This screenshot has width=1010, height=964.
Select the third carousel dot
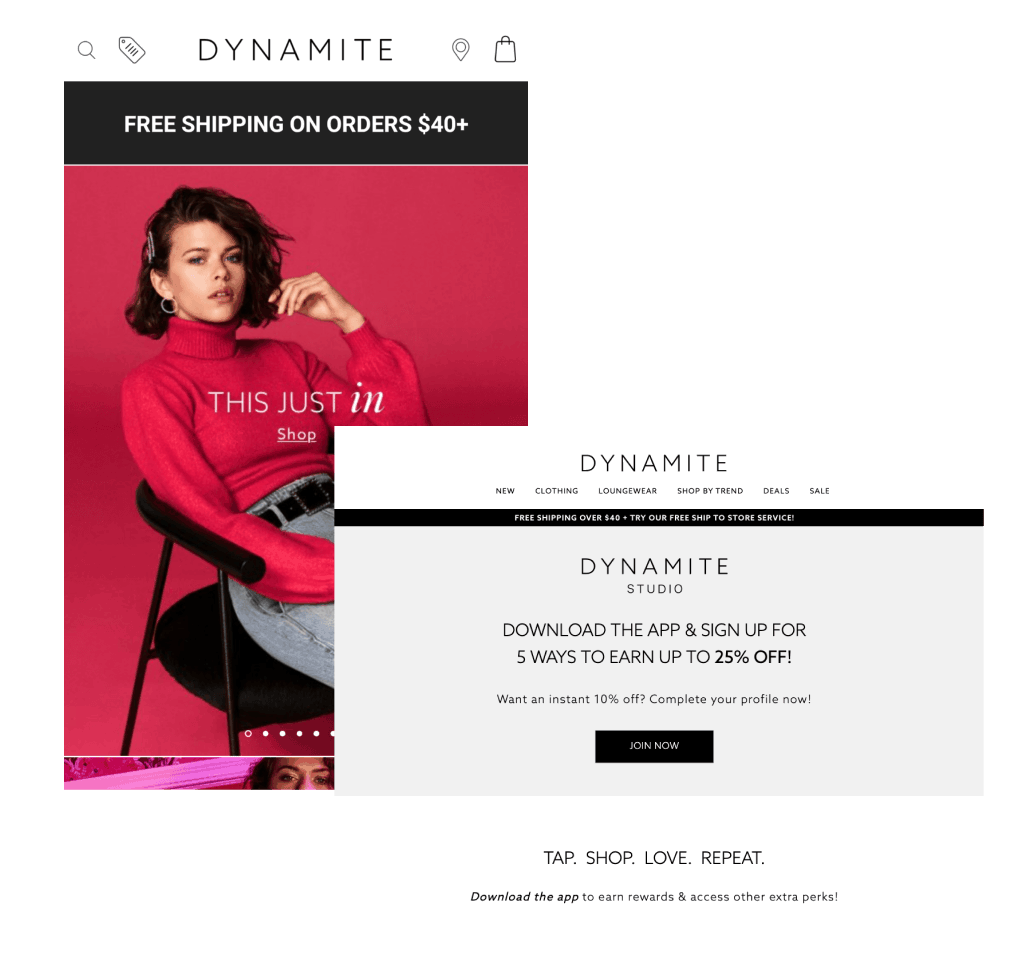point(282,733)
